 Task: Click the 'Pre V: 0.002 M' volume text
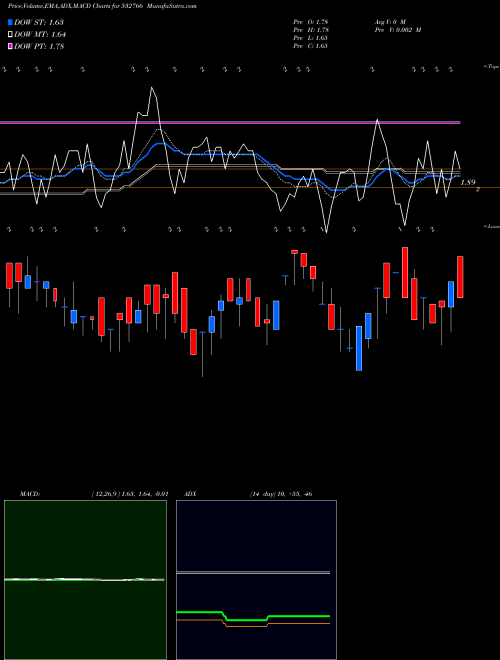tap(398, 30)
